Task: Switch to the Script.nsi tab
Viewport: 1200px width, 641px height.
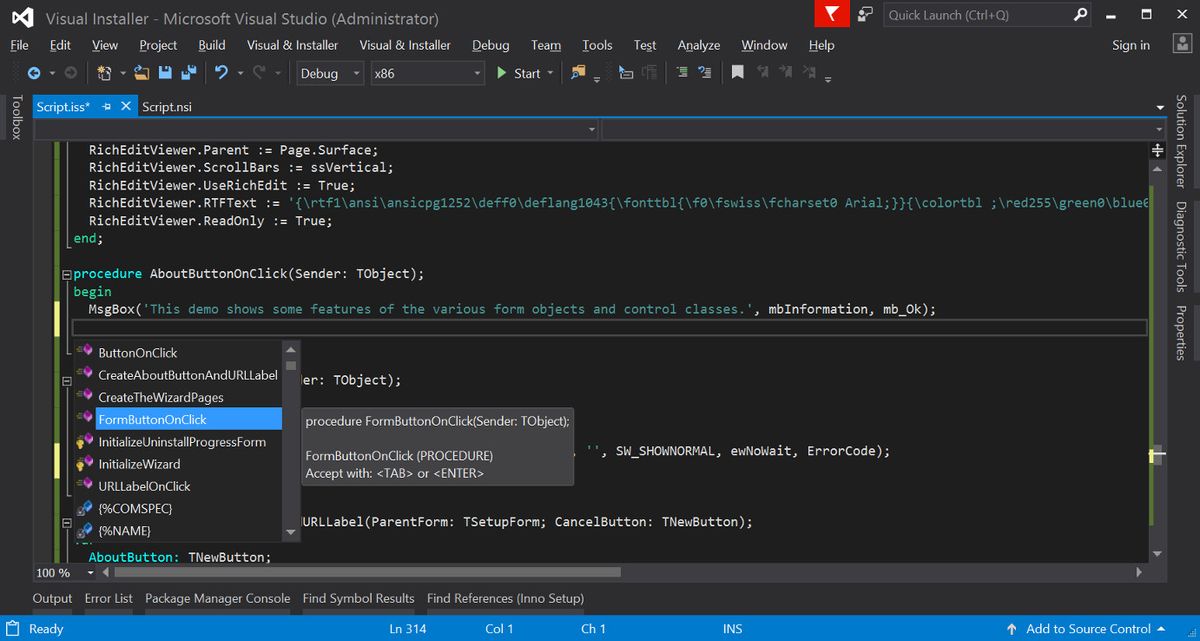Action: [167, 106]
